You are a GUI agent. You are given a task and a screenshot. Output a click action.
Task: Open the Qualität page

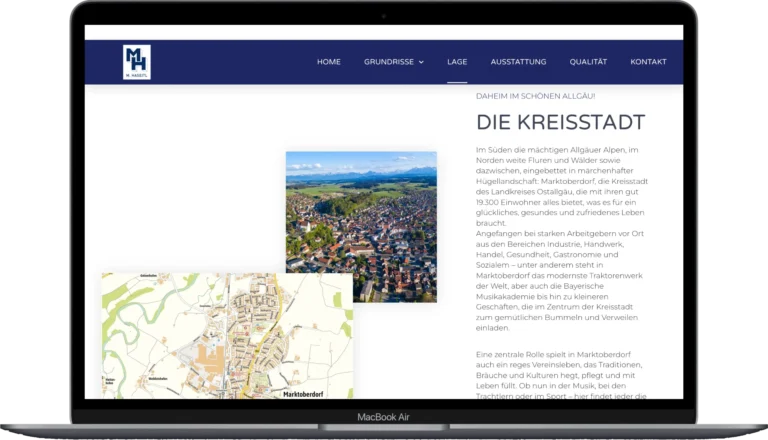click(x=588, y=62)
